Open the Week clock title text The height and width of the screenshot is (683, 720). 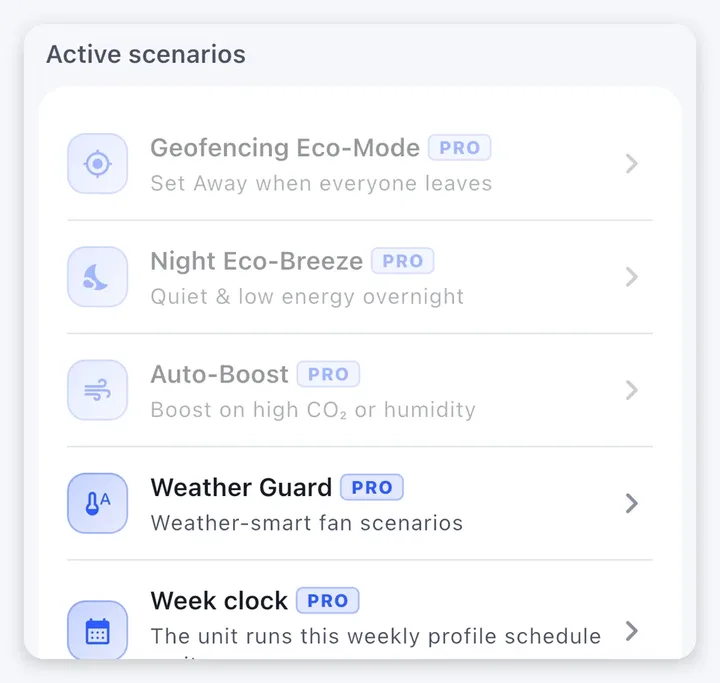tap(219, 601)
